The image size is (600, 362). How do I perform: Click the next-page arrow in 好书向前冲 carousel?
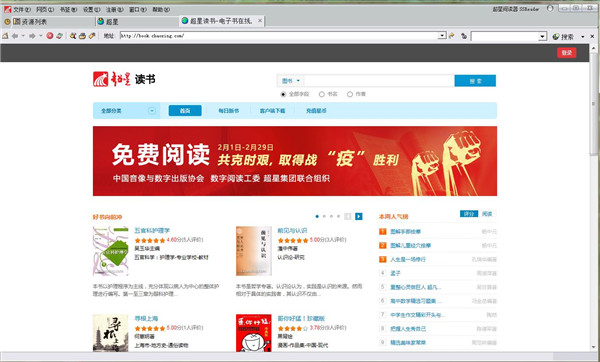(359, 216)
